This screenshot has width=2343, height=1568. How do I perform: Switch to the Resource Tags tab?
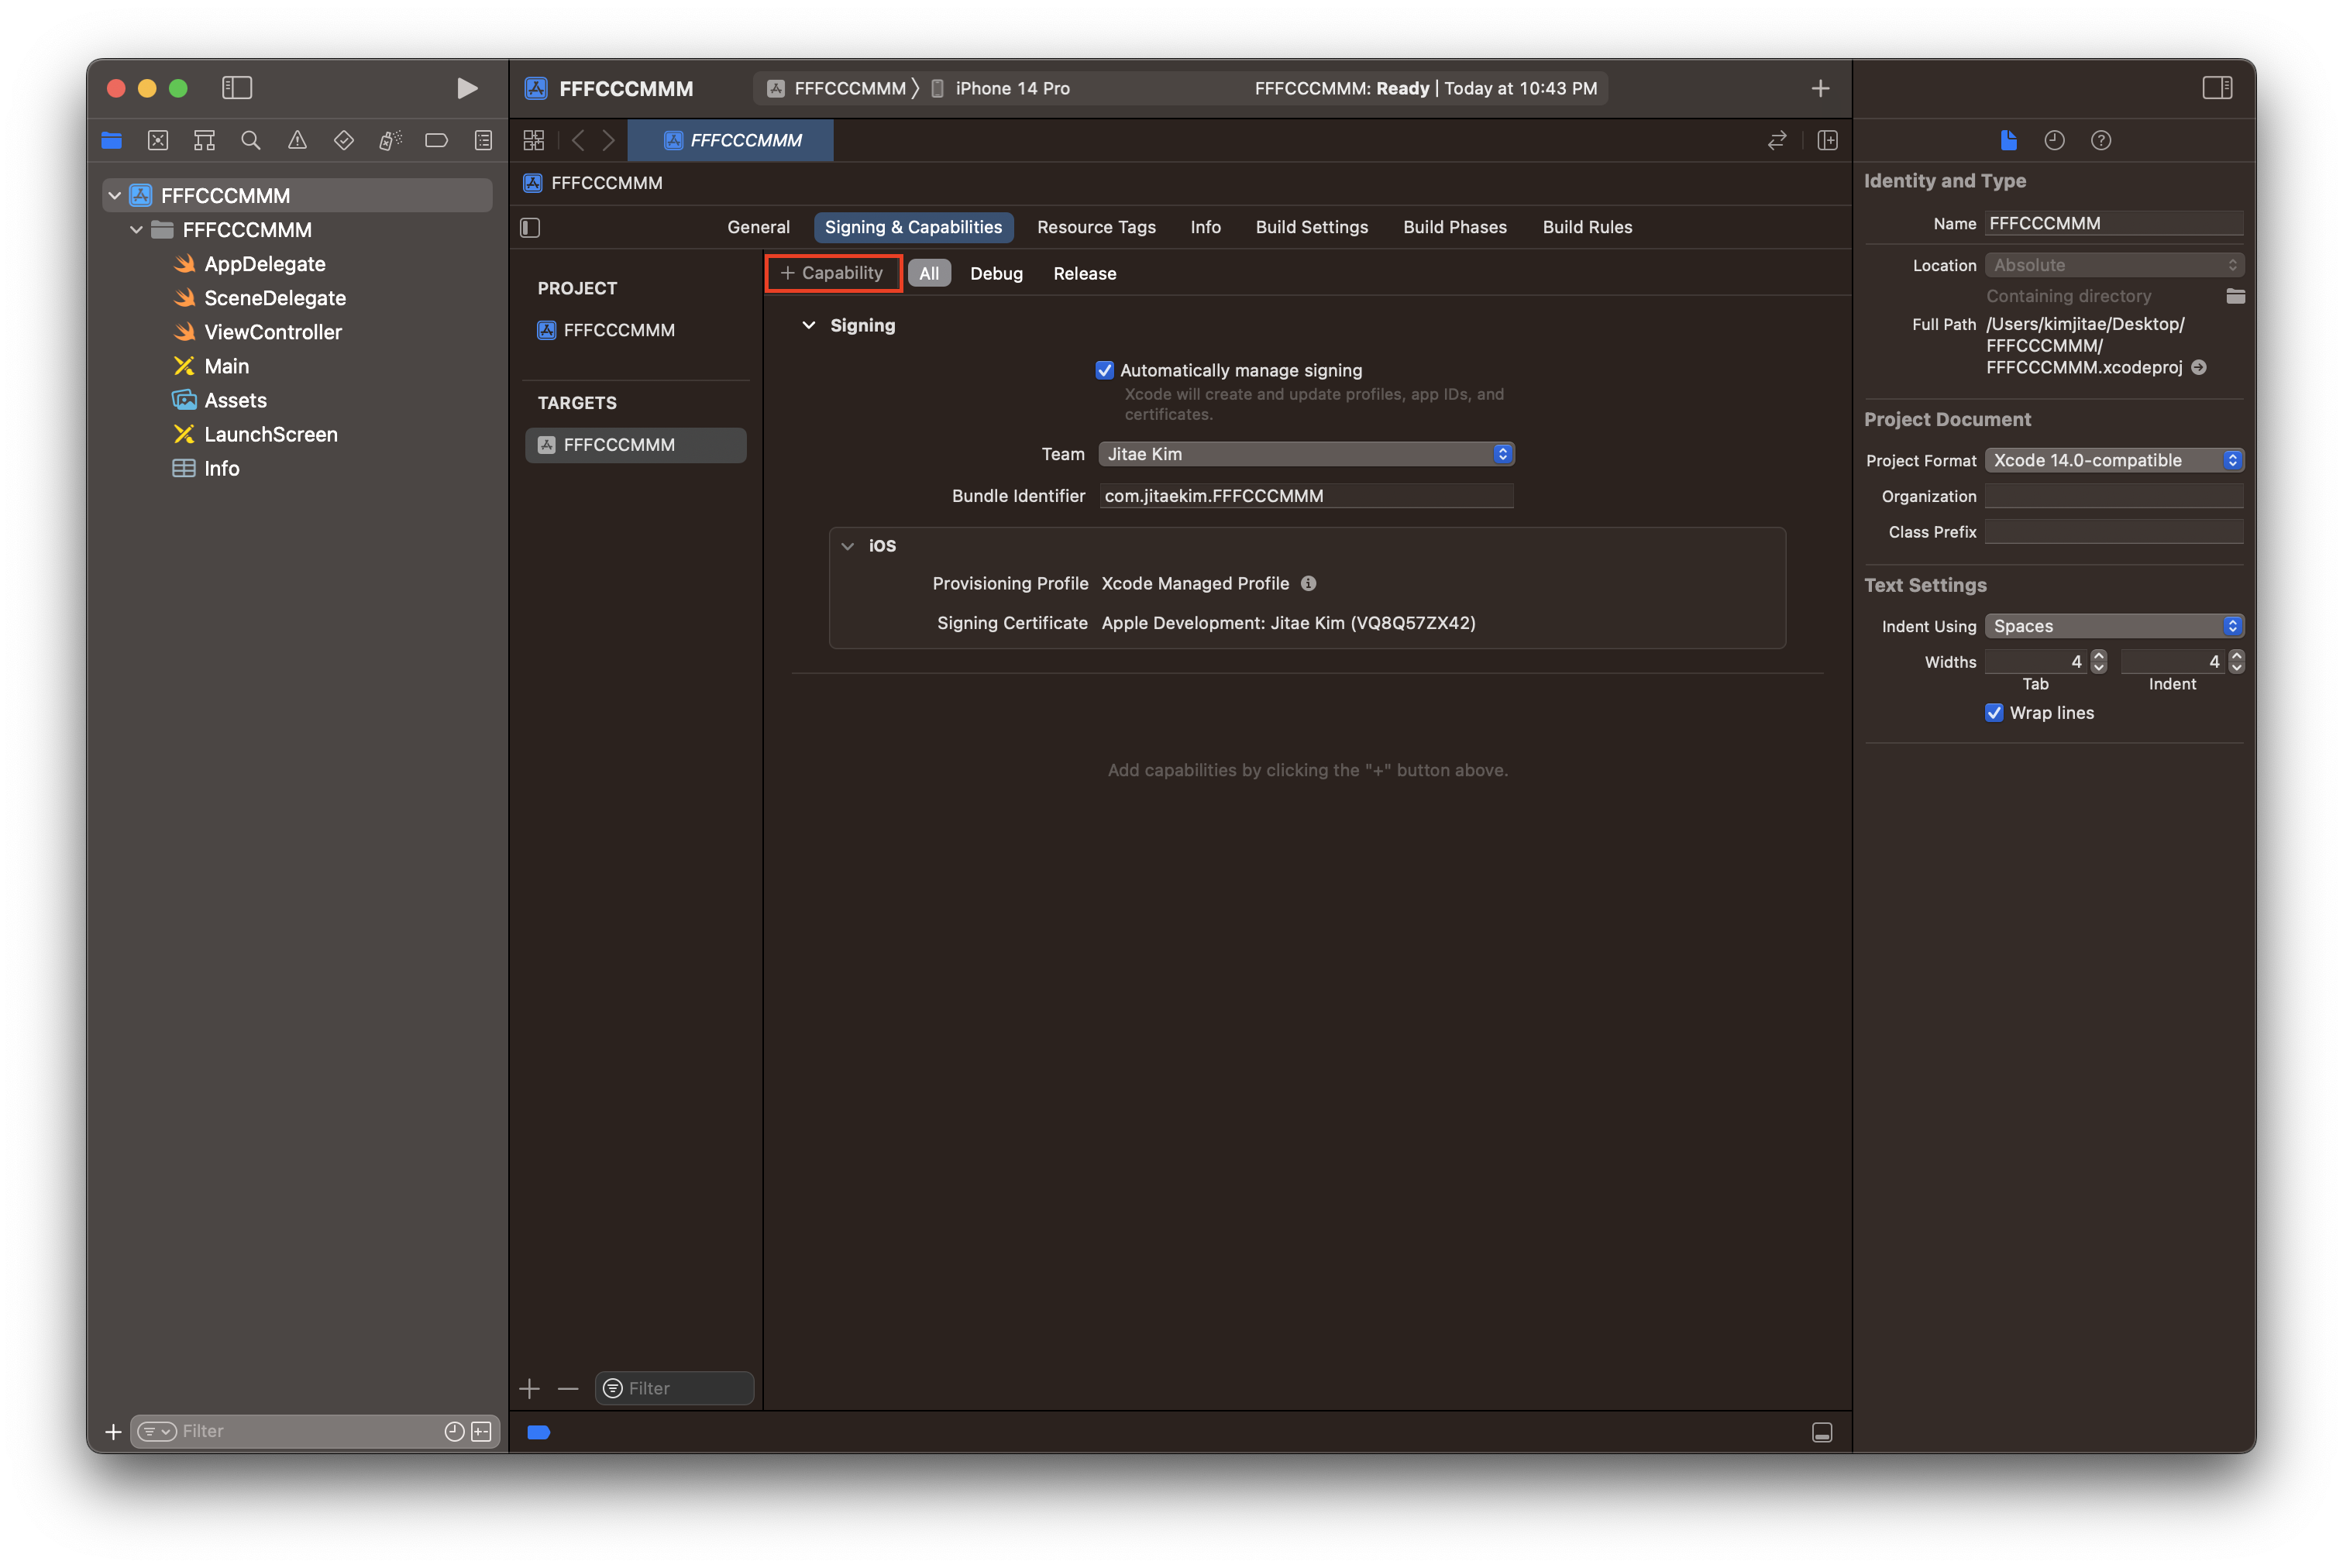[x=1096, y=227]
